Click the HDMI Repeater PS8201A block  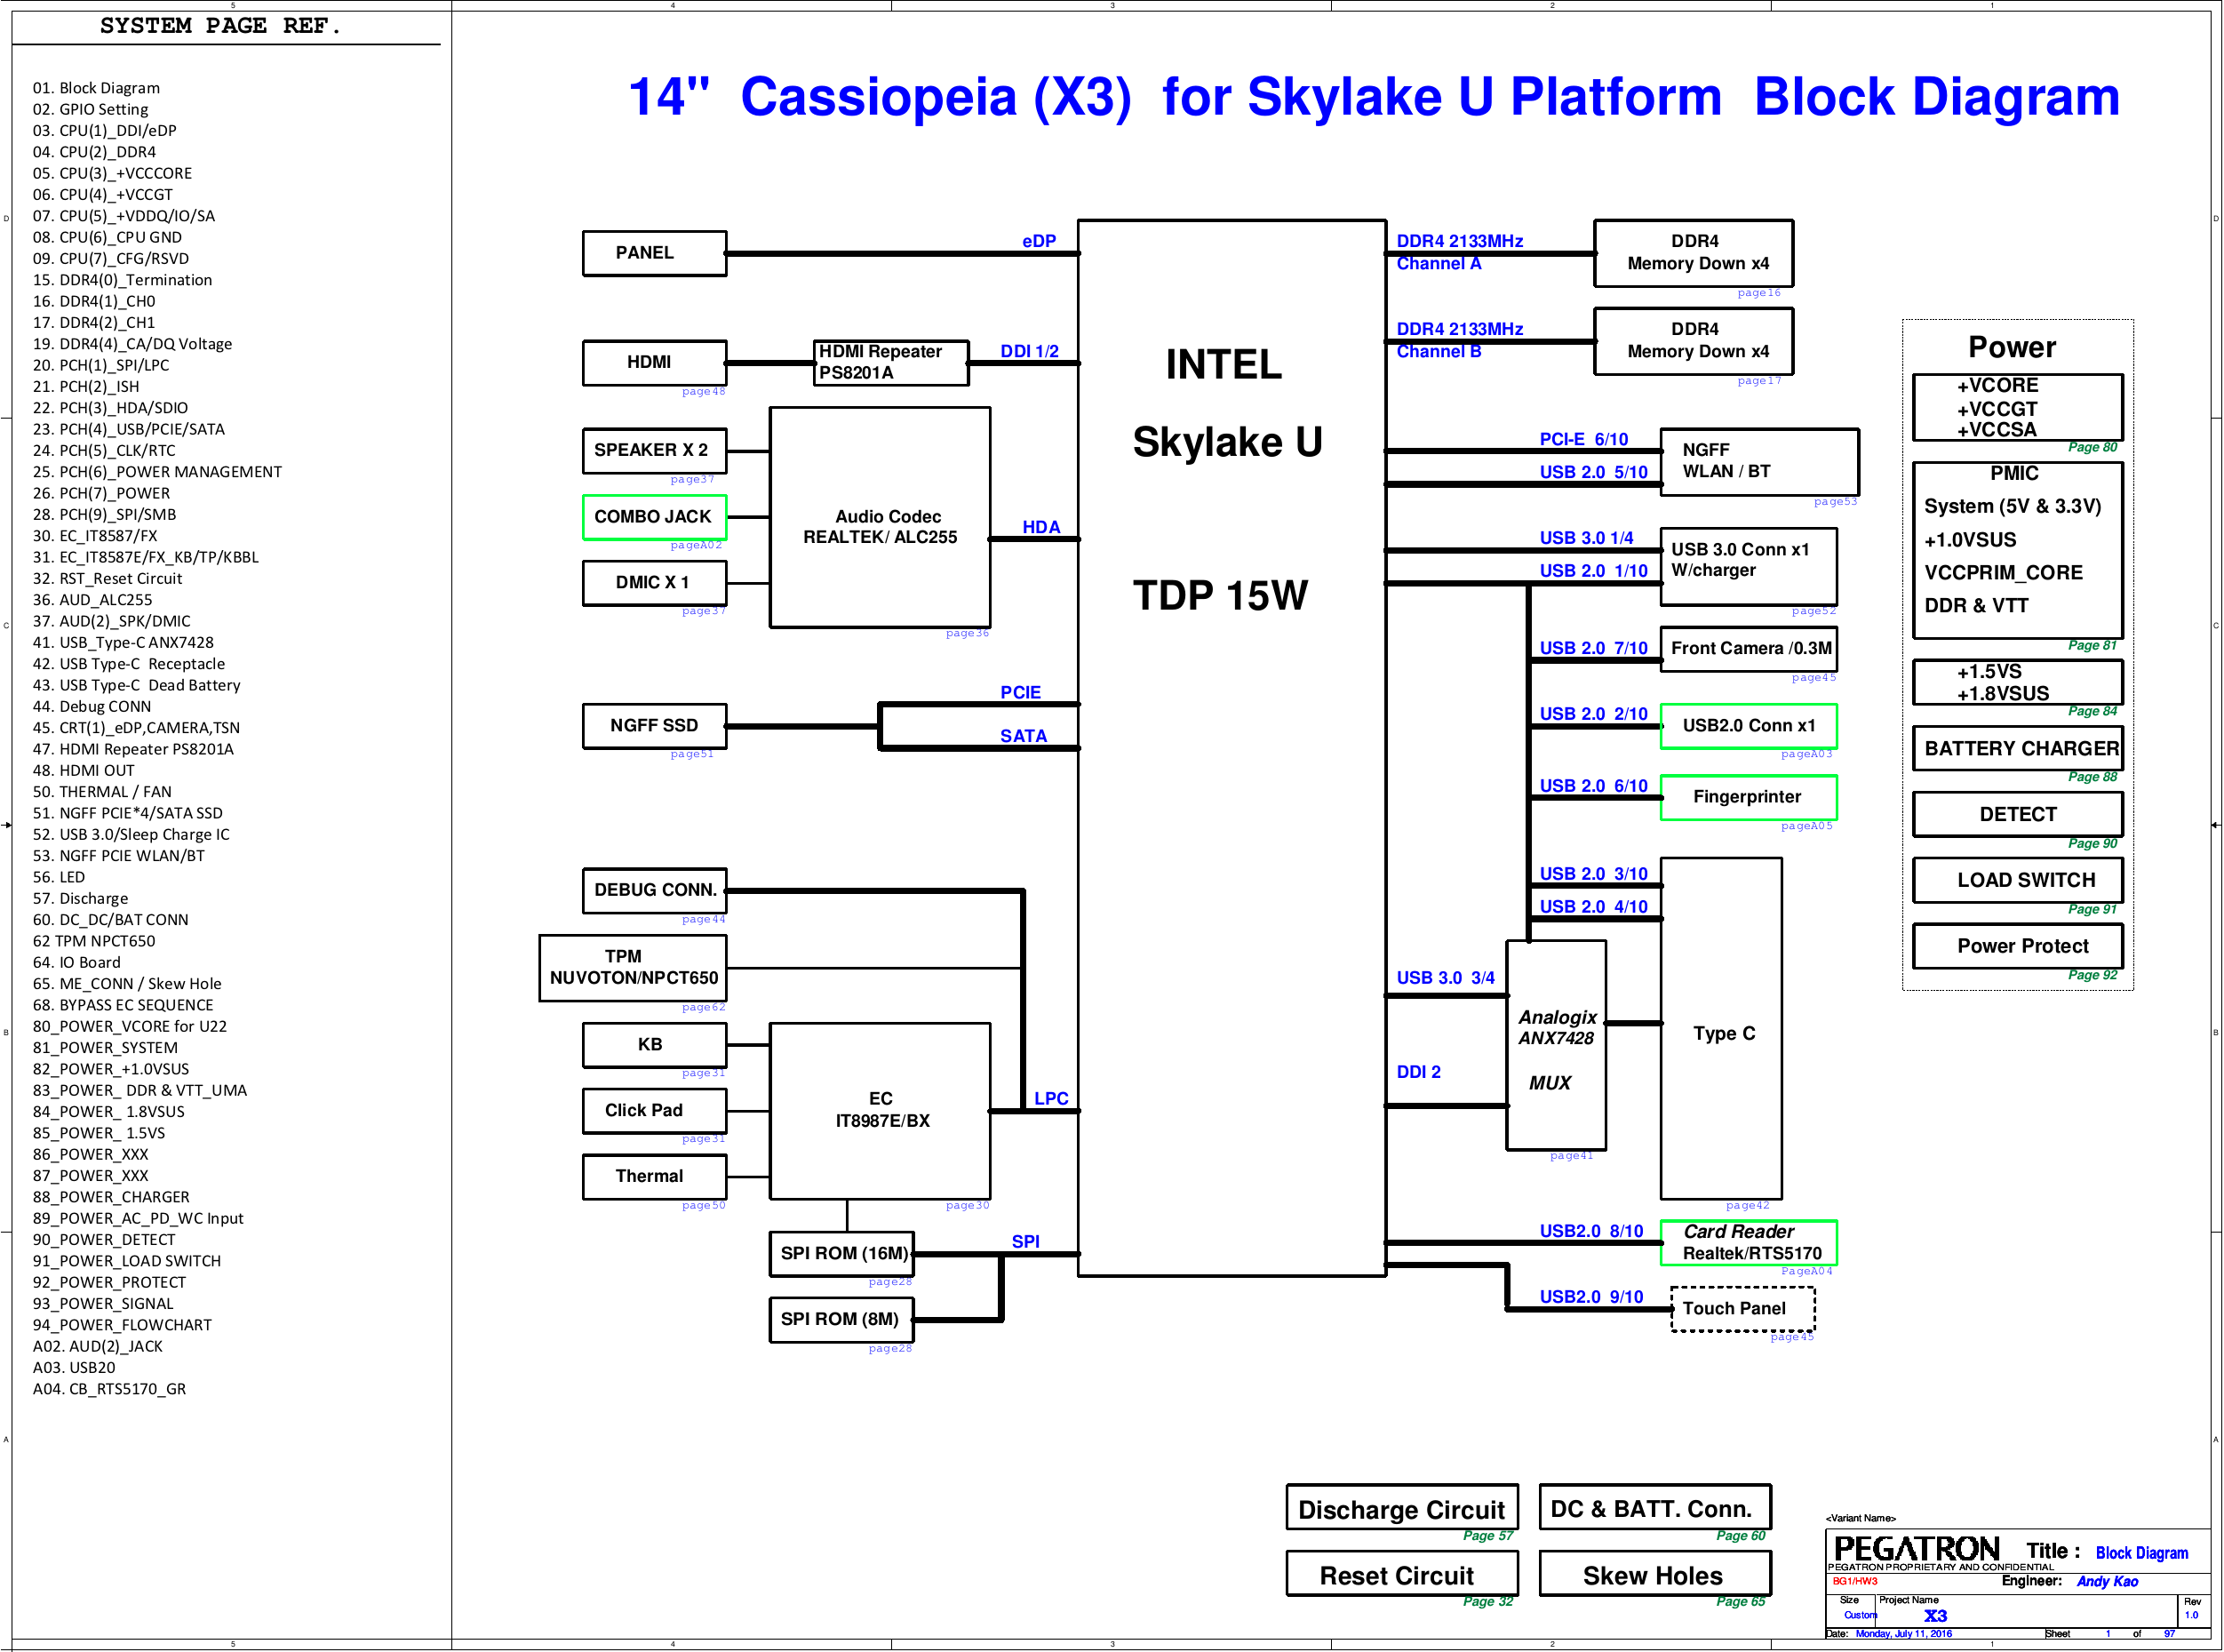[x=892, y=362]
